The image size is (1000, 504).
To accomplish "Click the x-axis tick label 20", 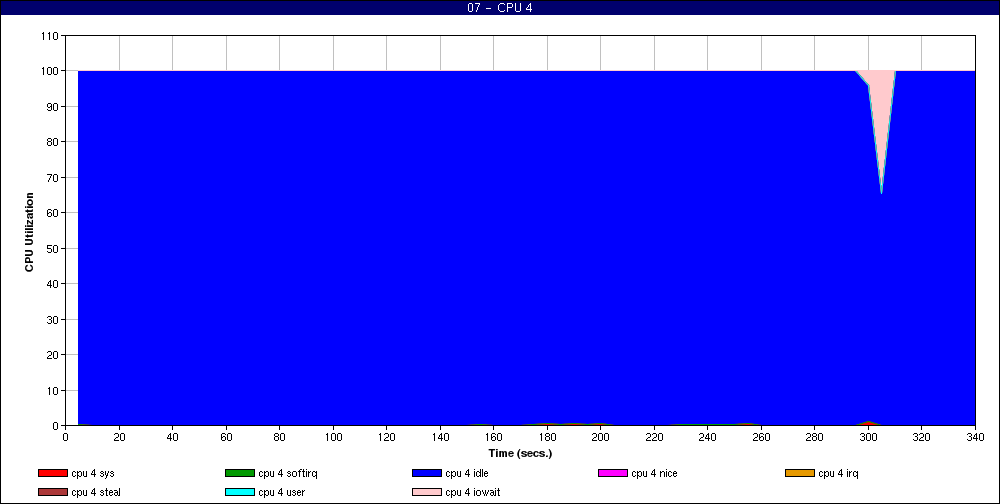I will (119, 437).
